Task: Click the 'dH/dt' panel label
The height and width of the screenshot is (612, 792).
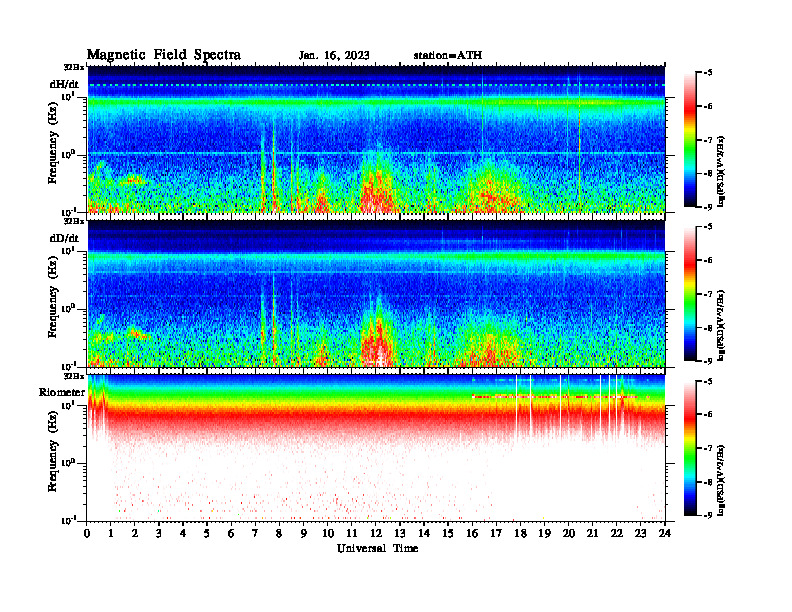Action: tap(64, 84)
